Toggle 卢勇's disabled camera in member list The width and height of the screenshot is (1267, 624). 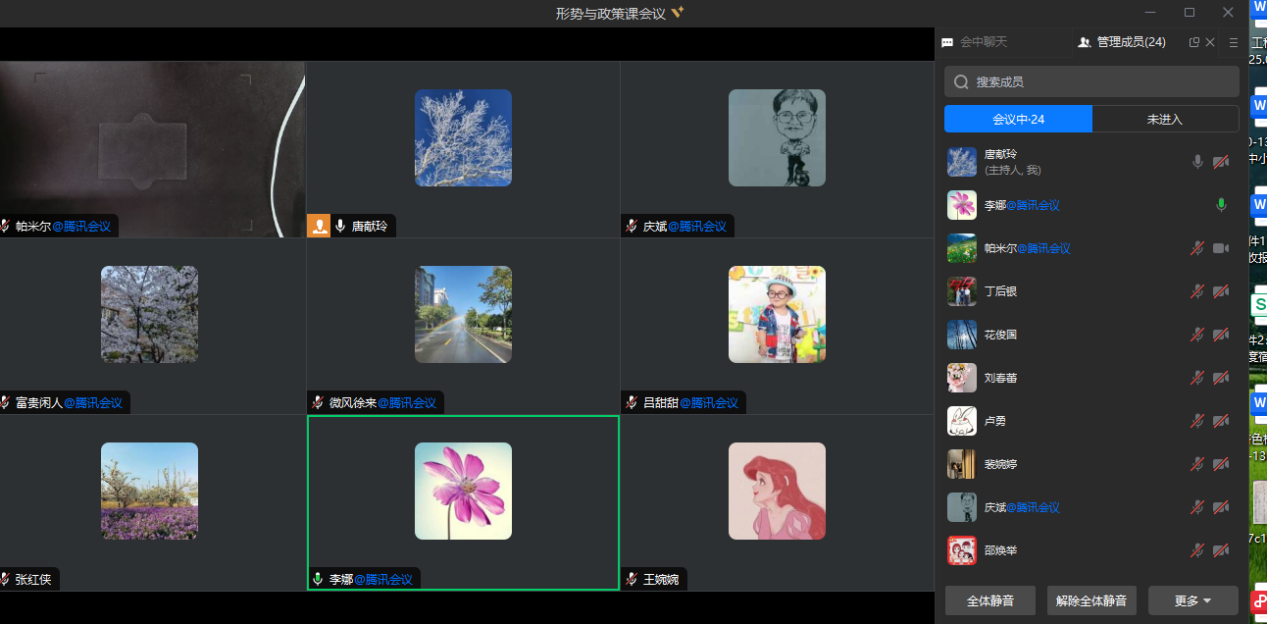click(1221, 421)
